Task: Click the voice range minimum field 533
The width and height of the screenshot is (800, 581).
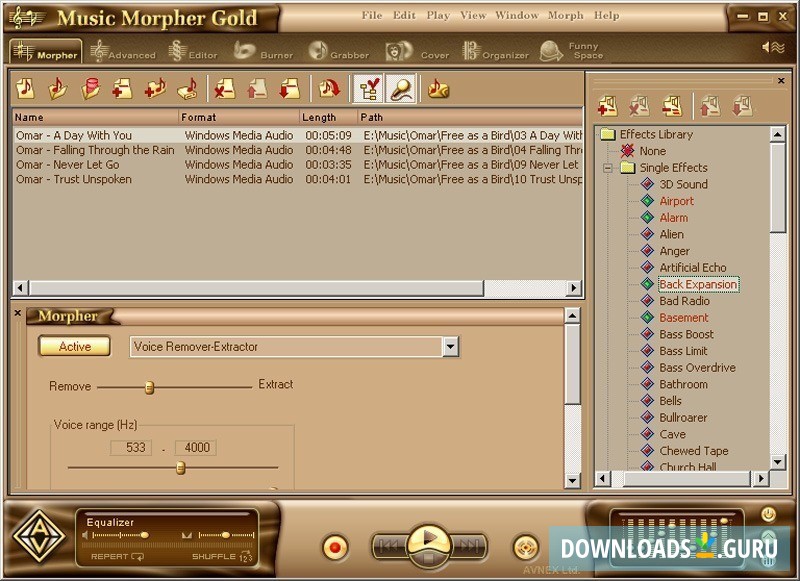Action: [131, 447]
